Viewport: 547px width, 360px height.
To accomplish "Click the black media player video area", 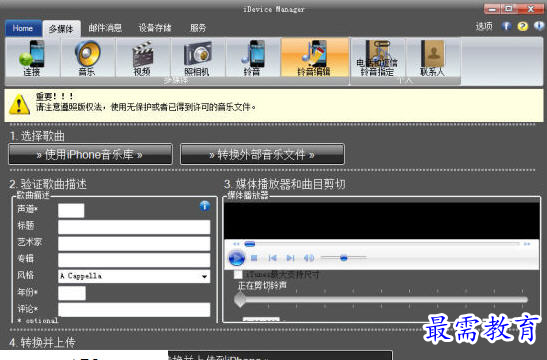I will [x=382, y=220].
